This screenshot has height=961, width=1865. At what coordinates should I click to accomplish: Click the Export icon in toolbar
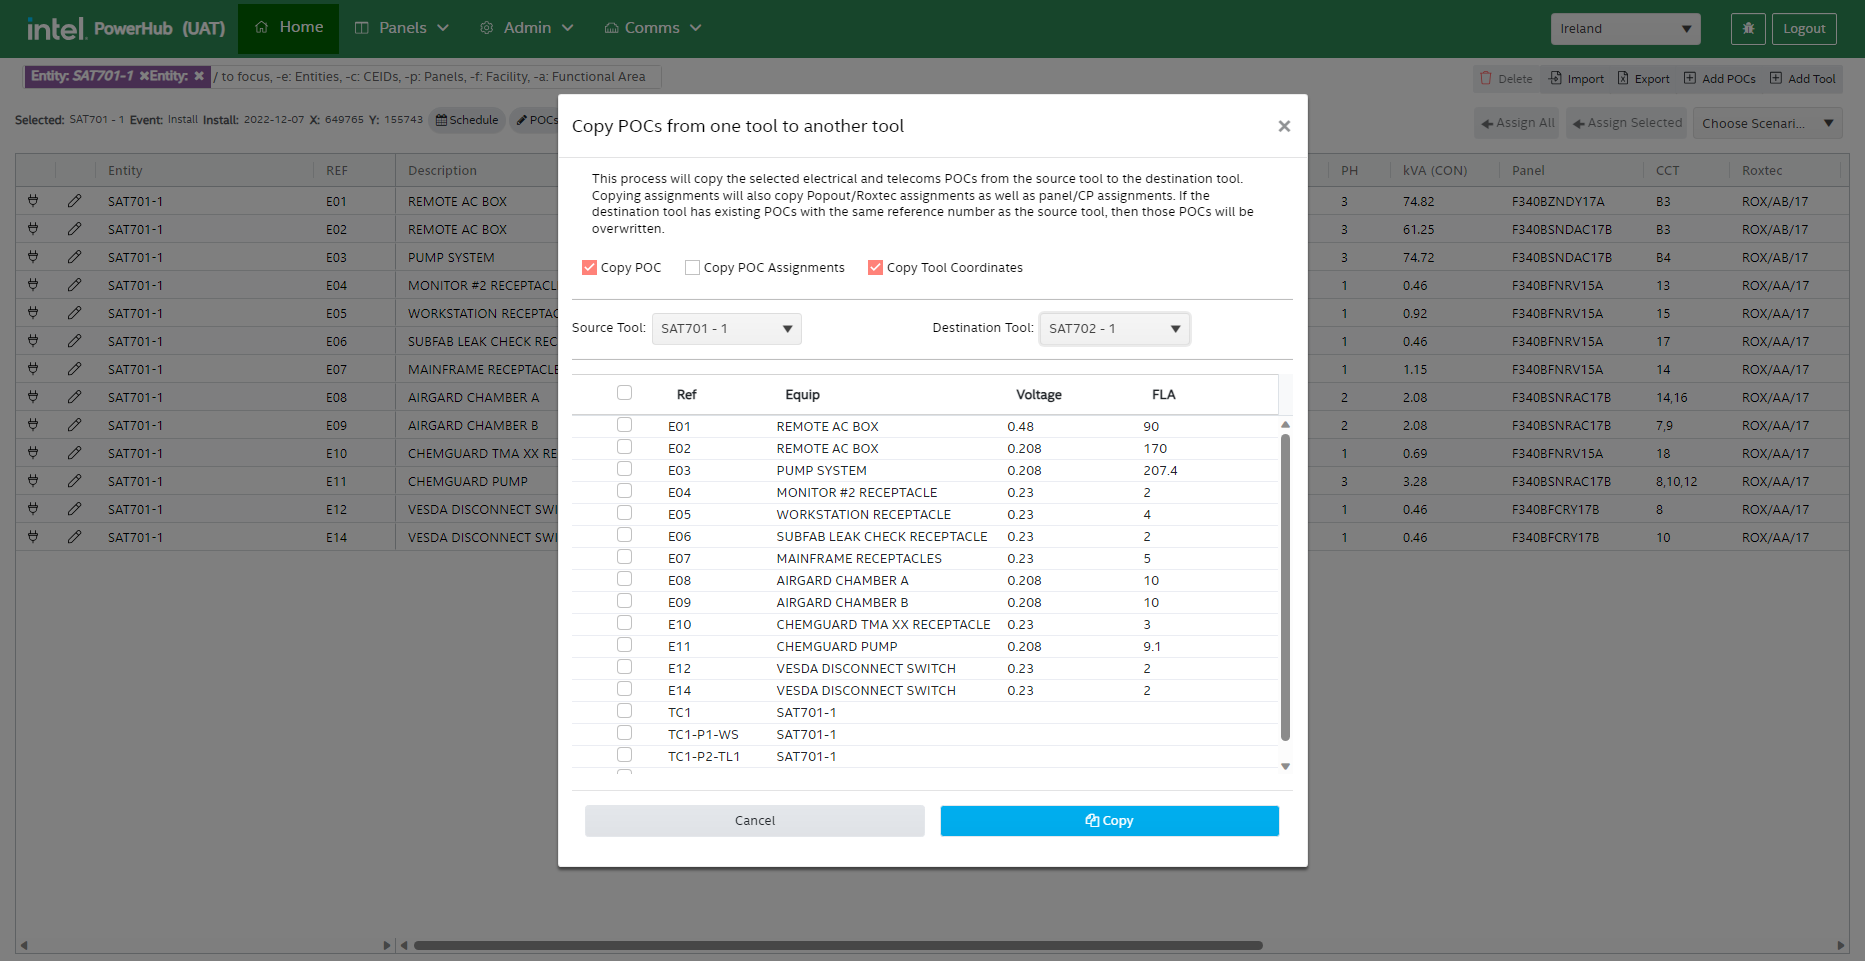(x=1623, y=78)
